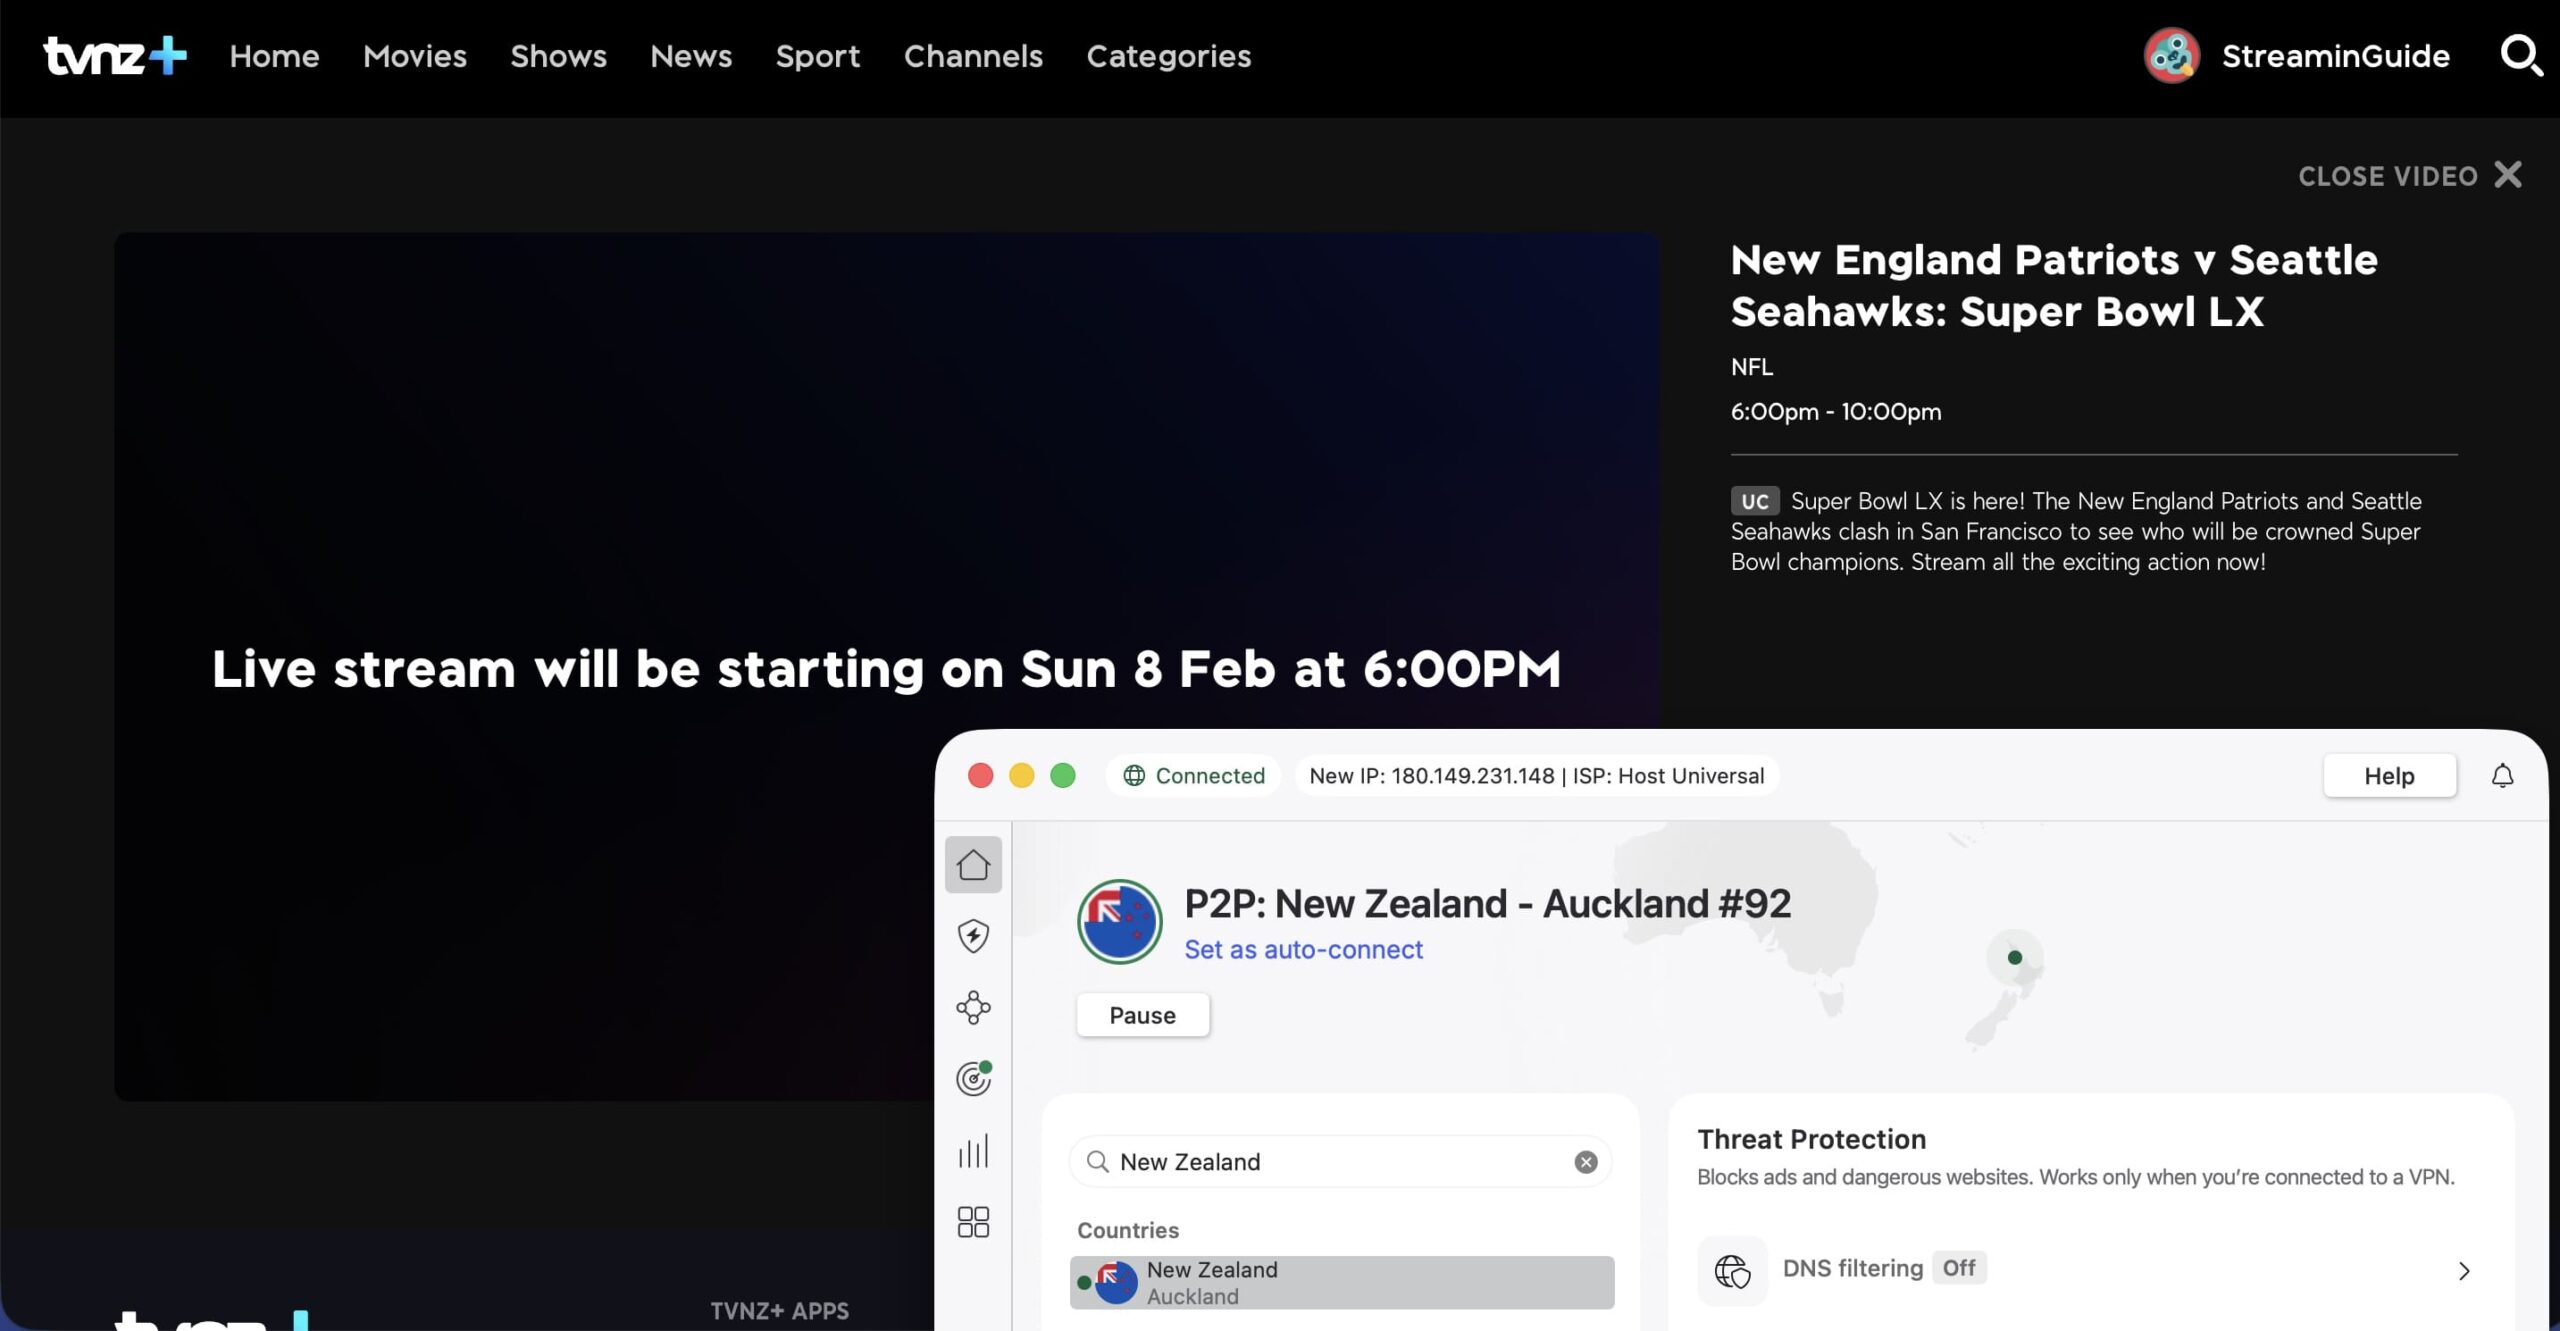Pause the VPN connection
The width and height of the screenshot is (2560, 1331).
1142,1014
